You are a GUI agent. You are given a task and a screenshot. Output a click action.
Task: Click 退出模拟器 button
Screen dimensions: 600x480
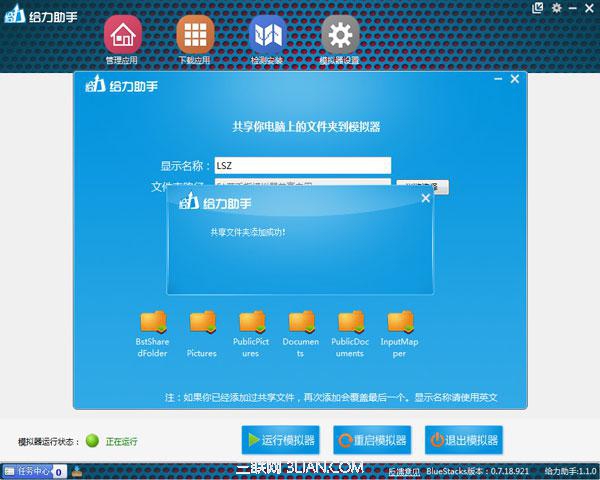point(464,440)
